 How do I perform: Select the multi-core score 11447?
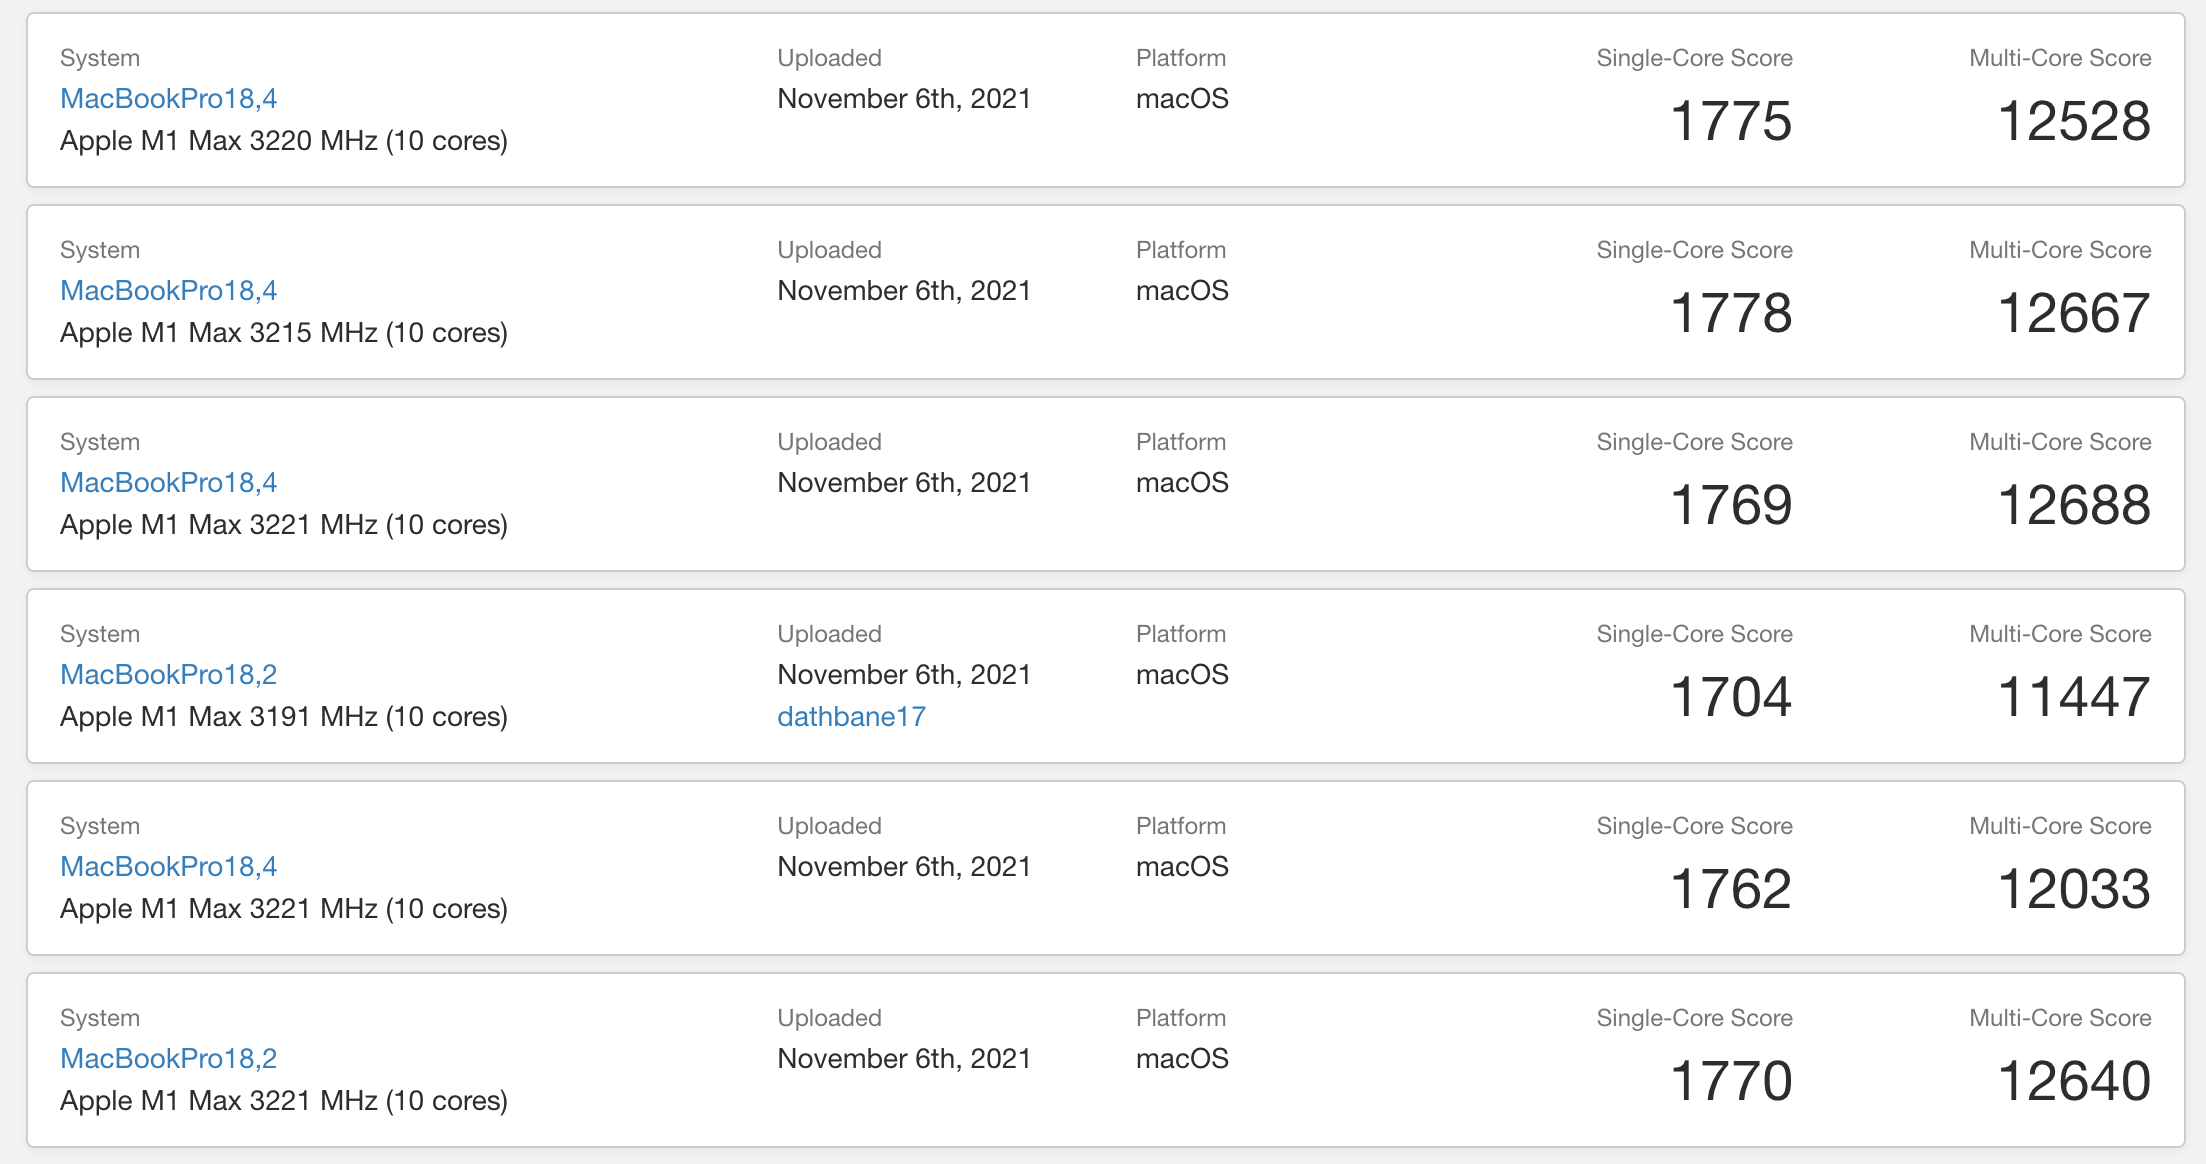pos(2074,697)
